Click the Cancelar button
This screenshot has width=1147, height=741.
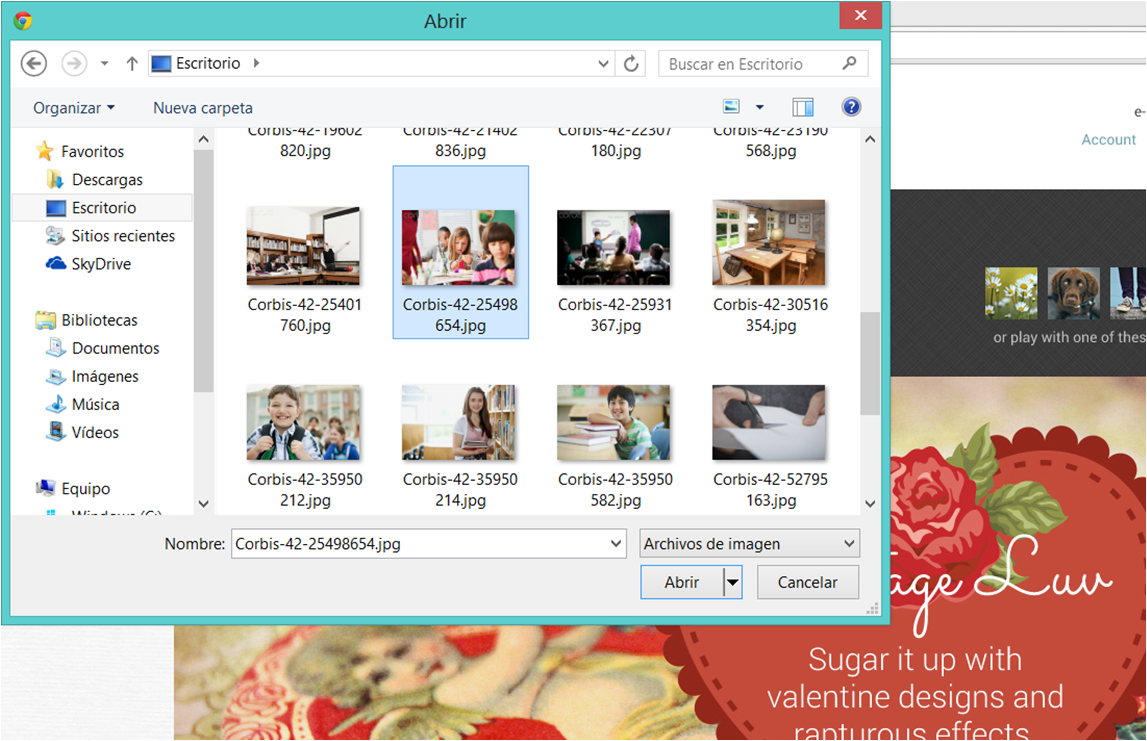pos(808,582)
